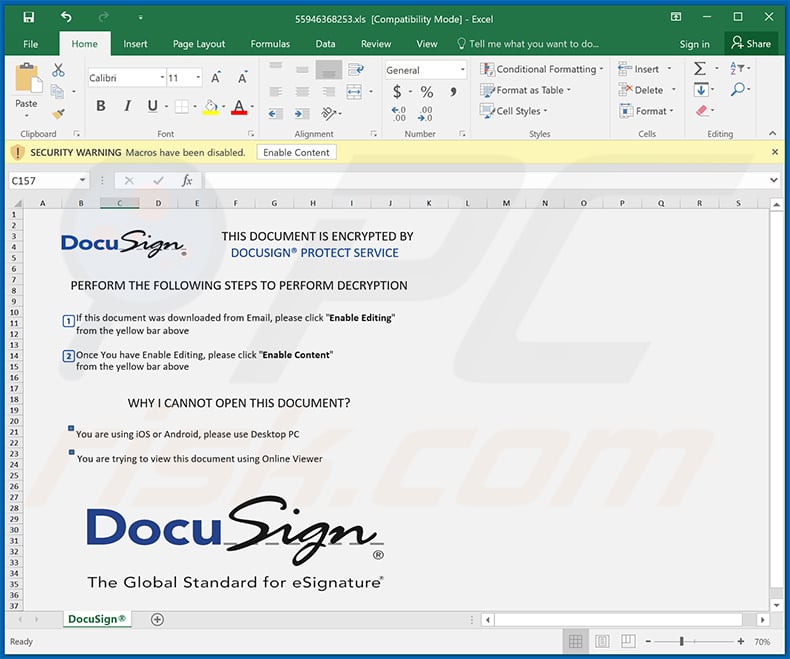Click the Find & Select magnifier icon

coord(738,90)
